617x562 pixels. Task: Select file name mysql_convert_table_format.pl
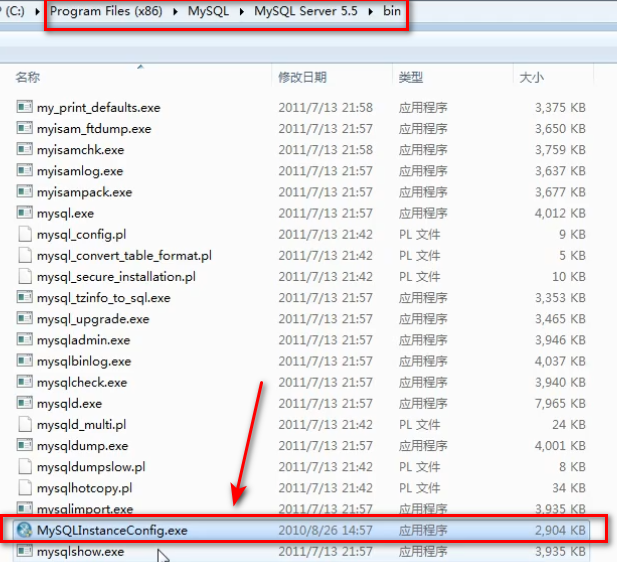pyautogui.click(x=124, y=256)
